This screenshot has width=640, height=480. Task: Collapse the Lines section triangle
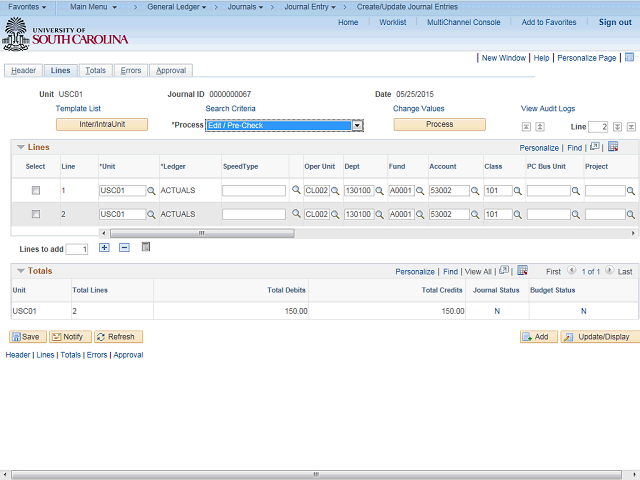(x=20, y=147)
